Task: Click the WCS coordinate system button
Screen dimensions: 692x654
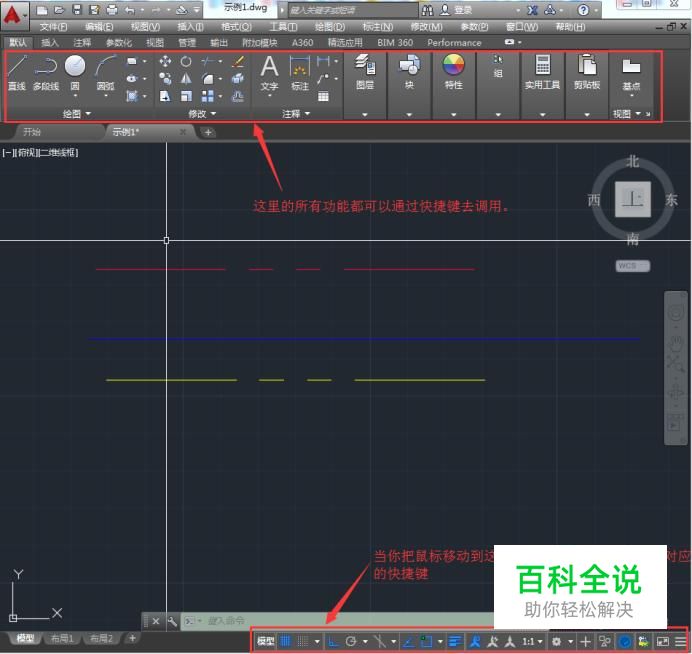Action: [632, 266]
